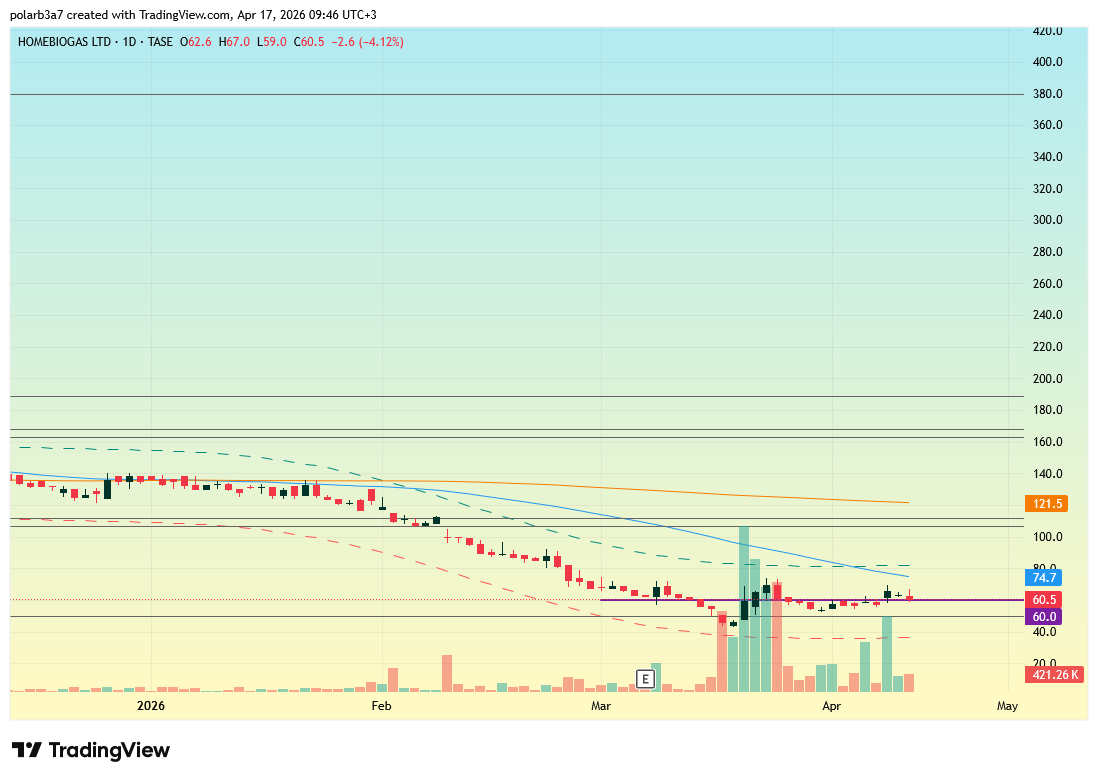1098x780 pixels.
Task: Click the purple horizontal line at 60.0
Action: (x=812, y=600)
